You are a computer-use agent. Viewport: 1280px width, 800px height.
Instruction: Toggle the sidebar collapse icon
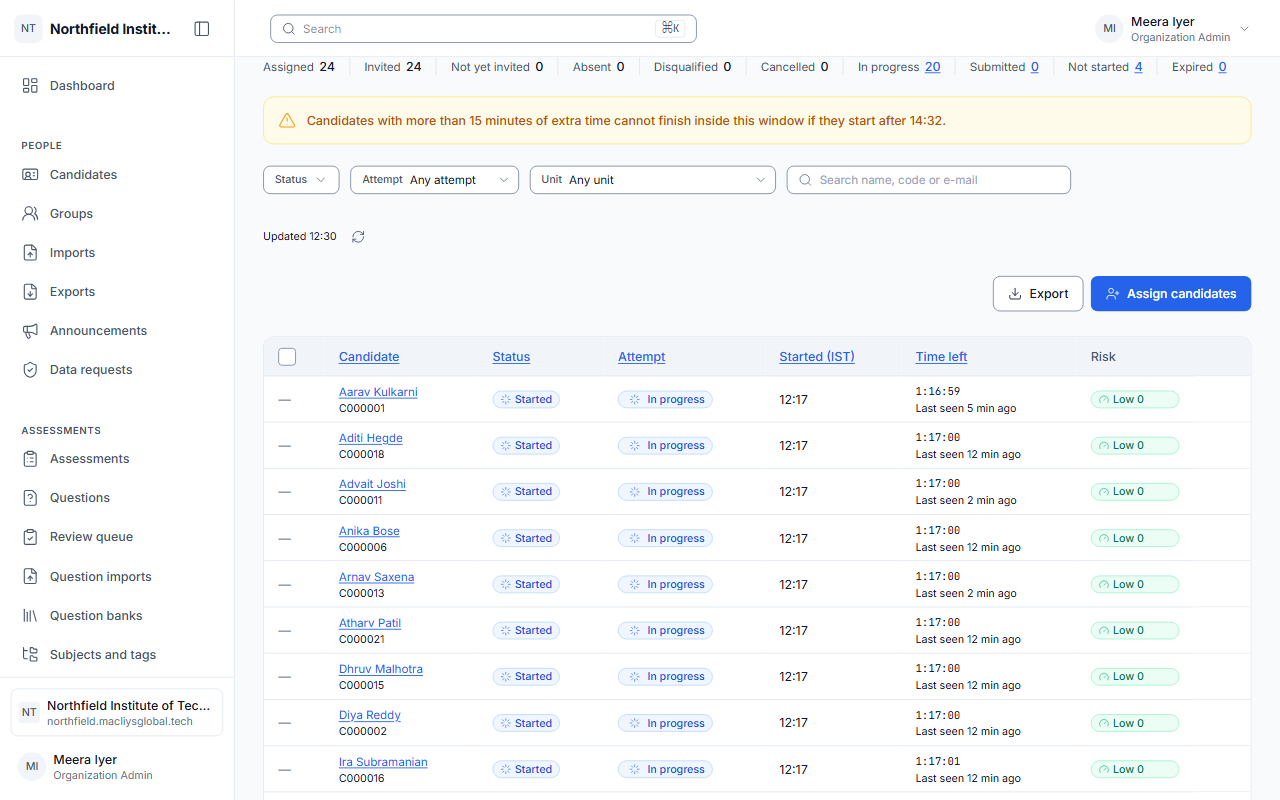click(x=202, y=29)
